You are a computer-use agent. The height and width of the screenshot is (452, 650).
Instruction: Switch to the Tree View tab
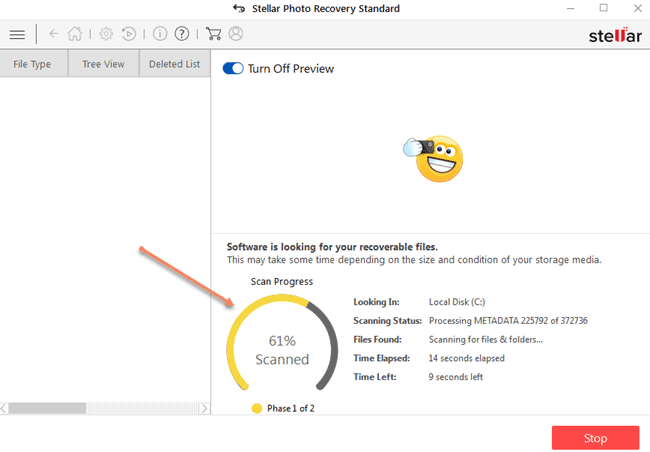pyautogui.click(x=103, y=64)
